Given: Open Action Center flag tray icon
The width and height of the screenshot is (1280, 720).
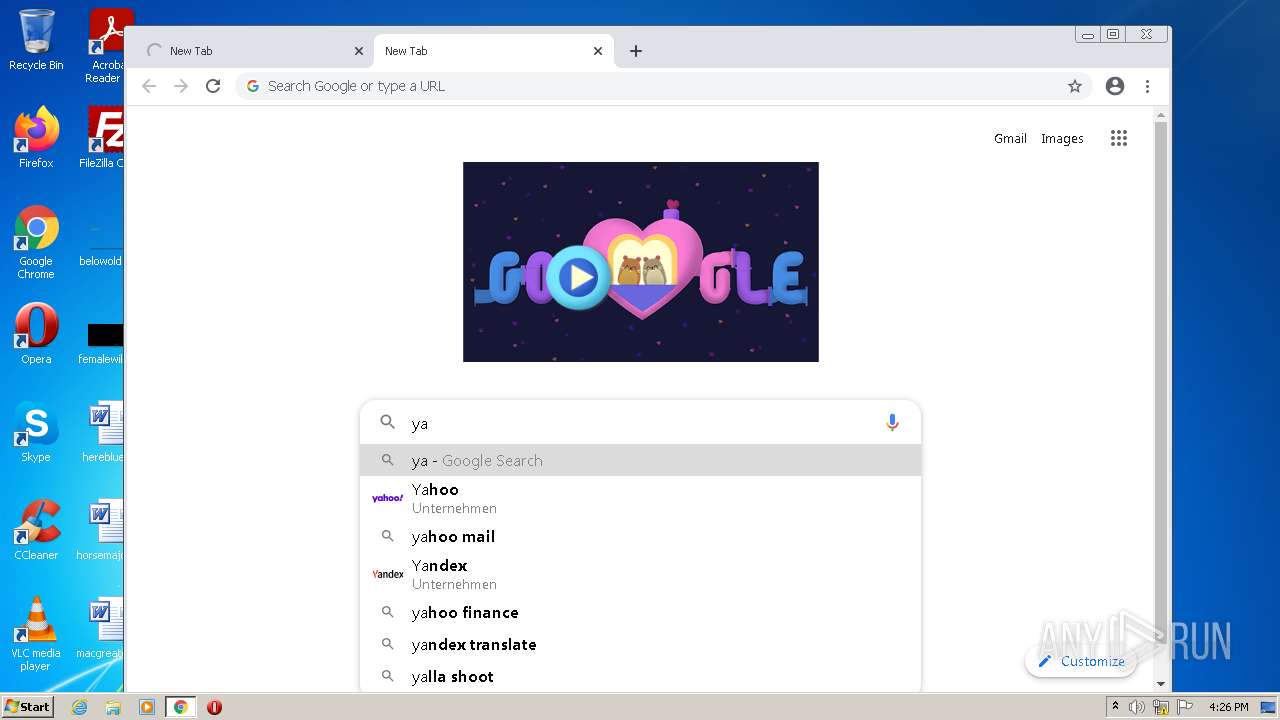Looking at the screenshot, I should pos(1184,707).
